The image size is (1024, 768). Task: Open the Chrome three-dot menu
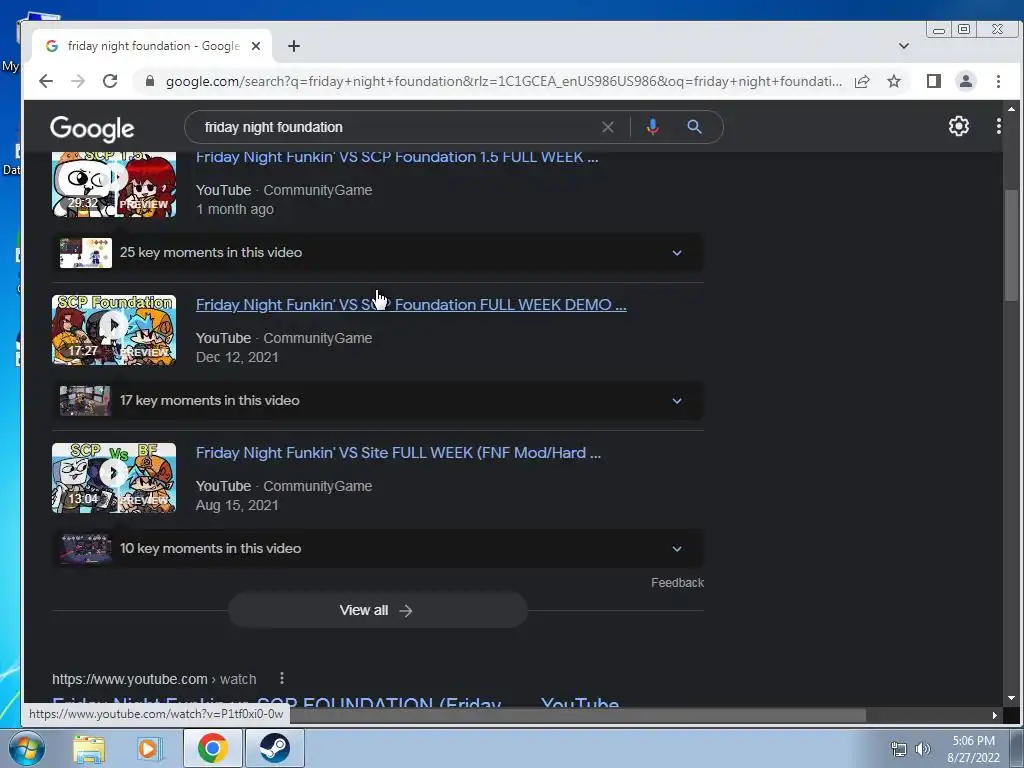click(999, 81)
